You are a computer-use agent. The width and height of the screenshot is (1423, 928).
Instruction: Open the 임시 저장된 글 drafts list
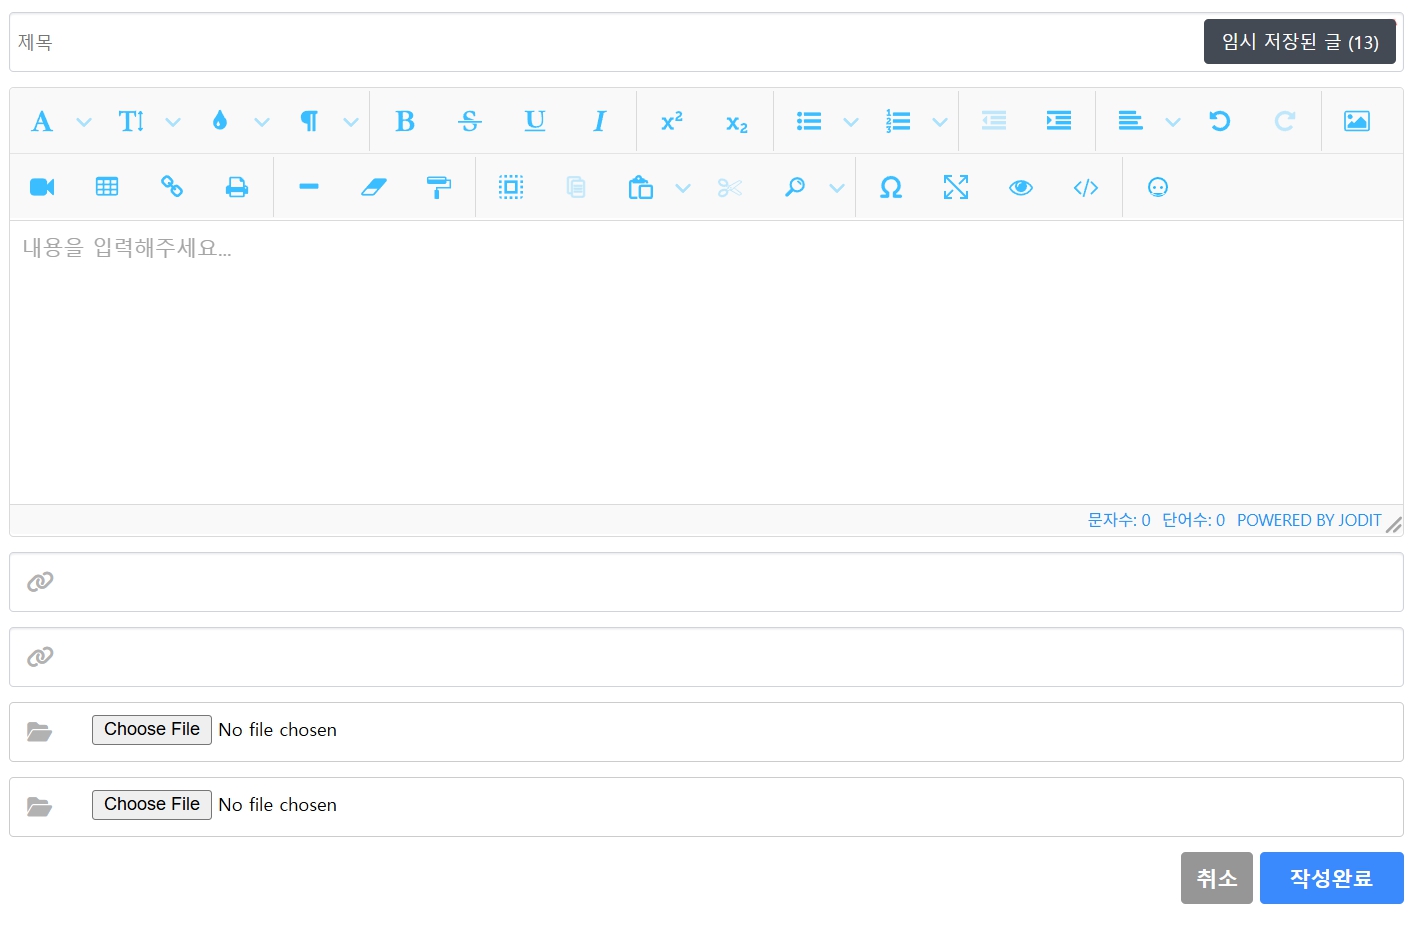(1299, 42)
